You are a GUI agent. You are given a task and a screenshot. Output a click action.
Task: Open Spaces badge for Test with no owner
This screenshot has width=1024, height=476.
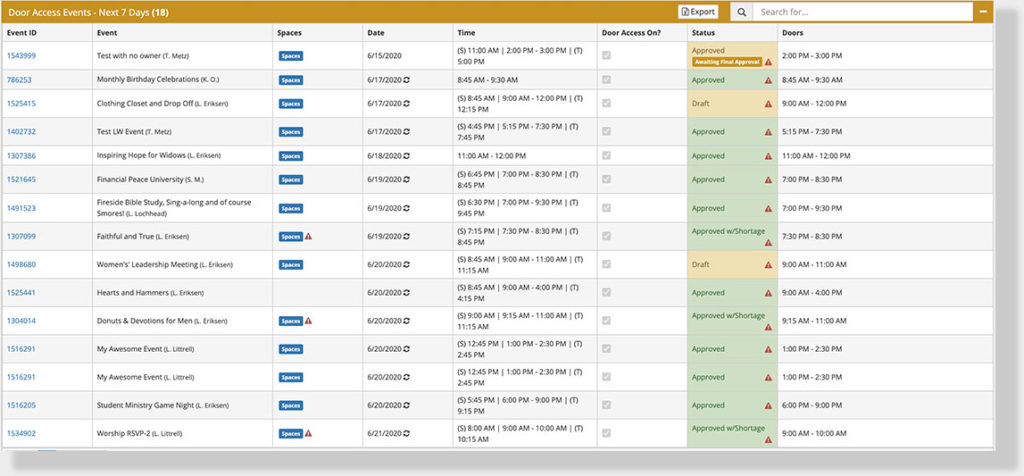tap(291, 56)
